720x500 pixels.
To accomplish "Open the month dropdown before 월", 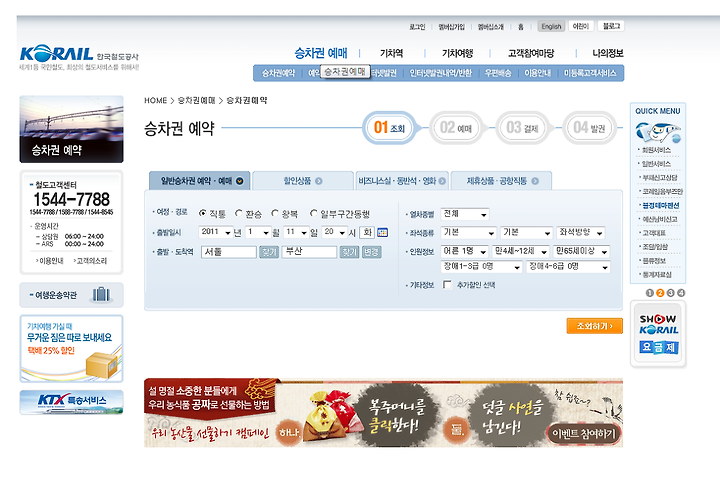I will 259,232.
